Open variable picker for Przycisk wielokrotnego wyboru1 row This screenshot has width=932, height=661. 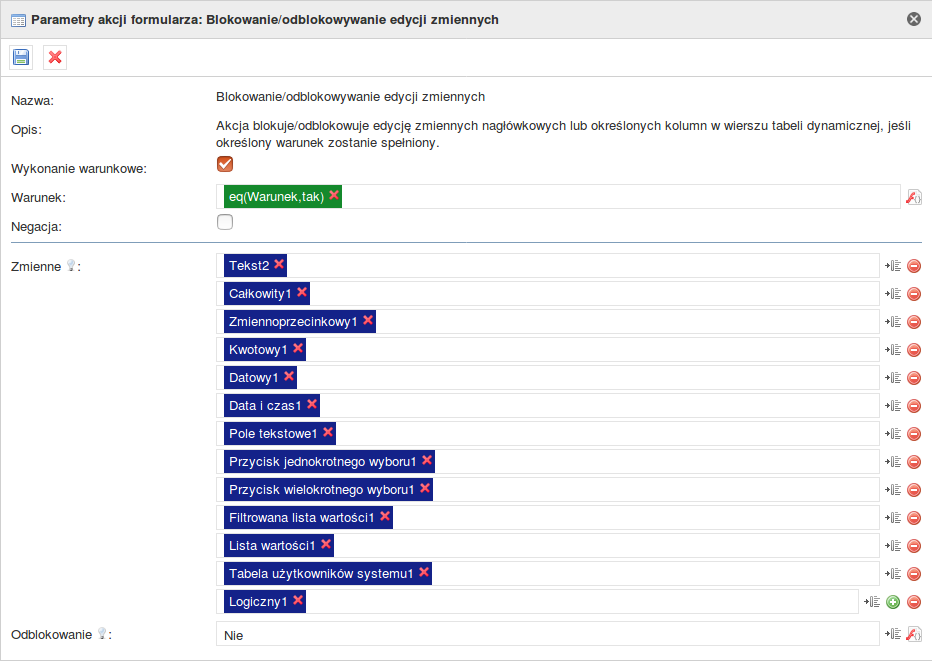pos(893,489)
